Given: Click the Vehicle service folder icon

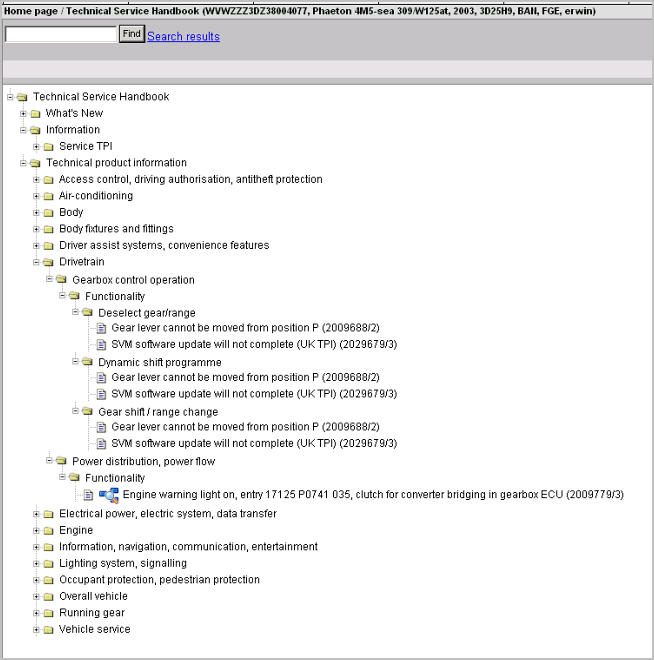Looking at the screenshot, I should pos(49,630).
